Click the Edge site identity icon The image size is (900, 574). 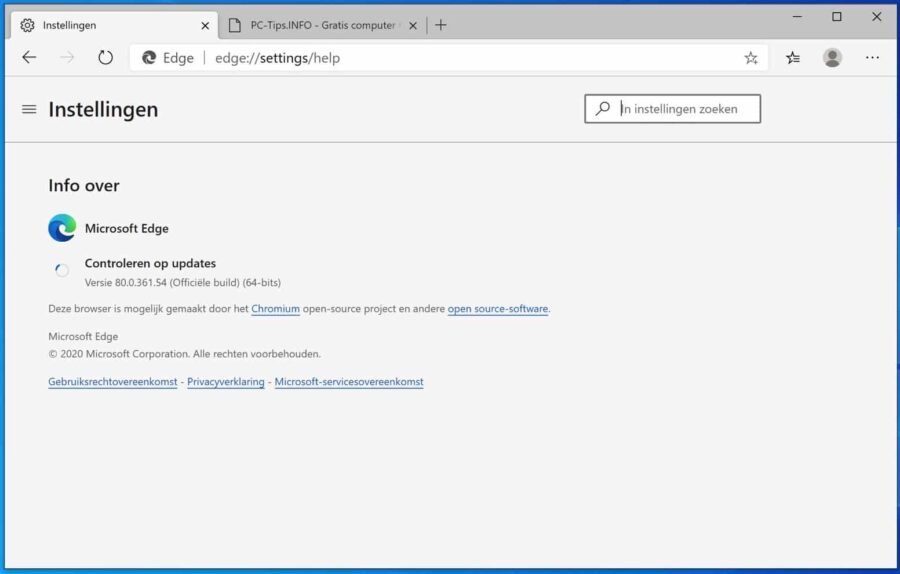tap(149, 58)
